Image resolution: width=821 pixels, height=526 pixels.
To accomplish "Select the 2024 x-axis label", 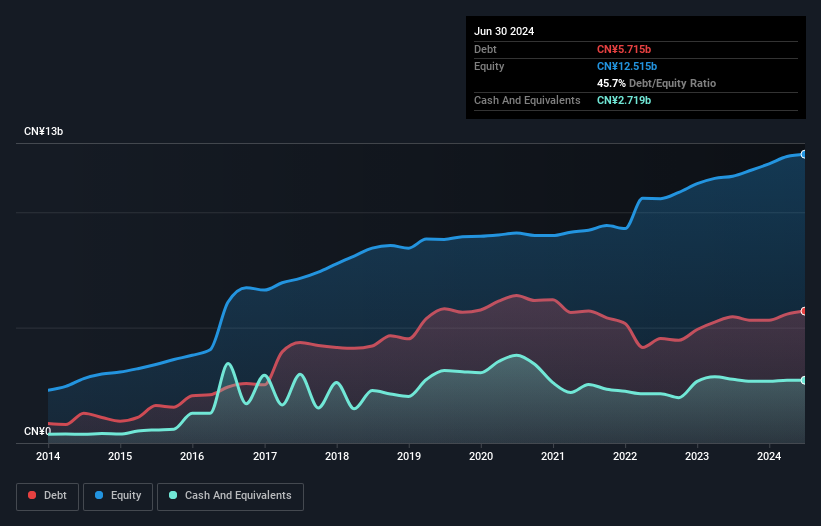I will coord(769,456).
